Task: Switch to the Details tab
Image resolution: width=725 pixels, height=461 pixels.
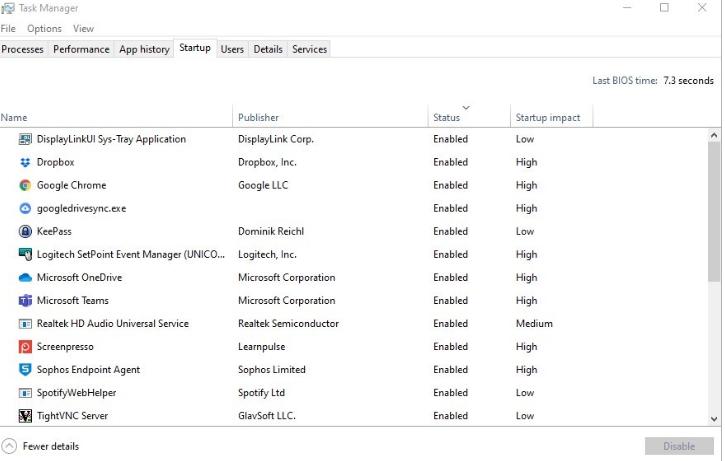Action: 268,49
